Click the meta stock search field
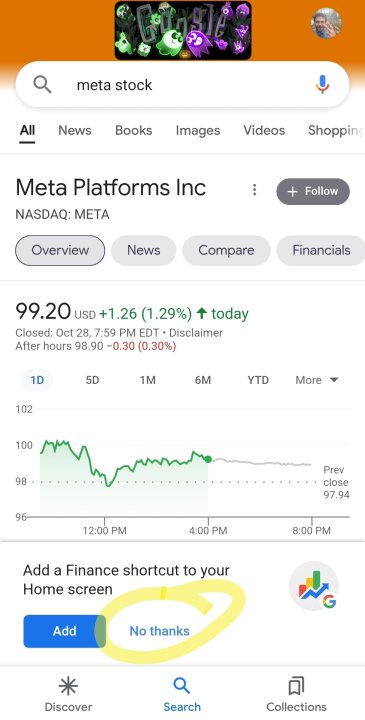 (182, 84)
